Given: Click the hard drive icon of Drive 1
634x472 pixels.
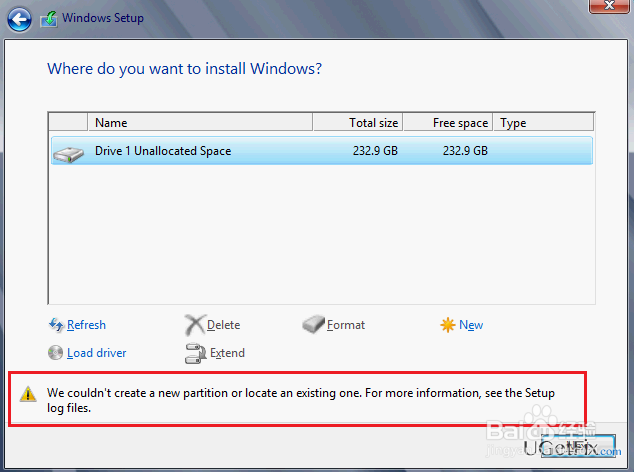Looking at the screenshot, I should click(68, 154).
